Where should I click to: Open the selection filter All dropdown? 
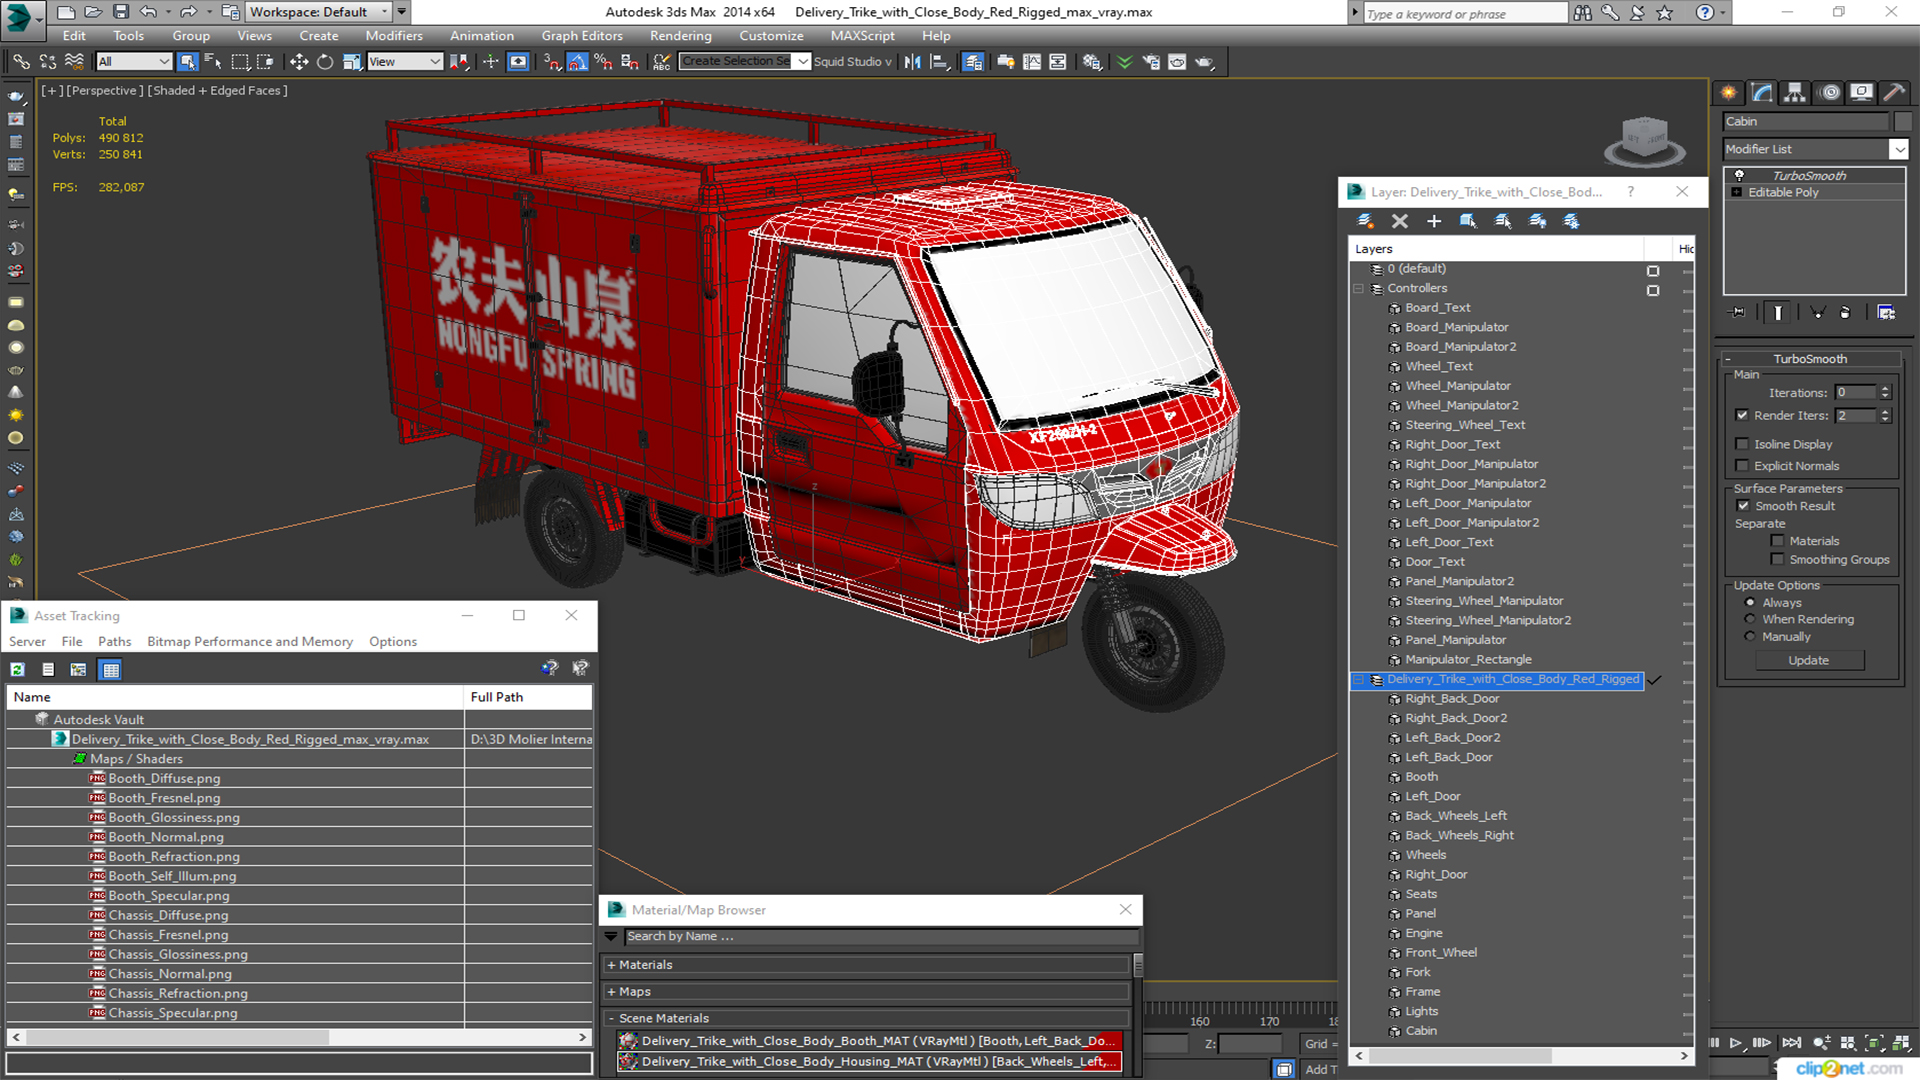point(134,62)
